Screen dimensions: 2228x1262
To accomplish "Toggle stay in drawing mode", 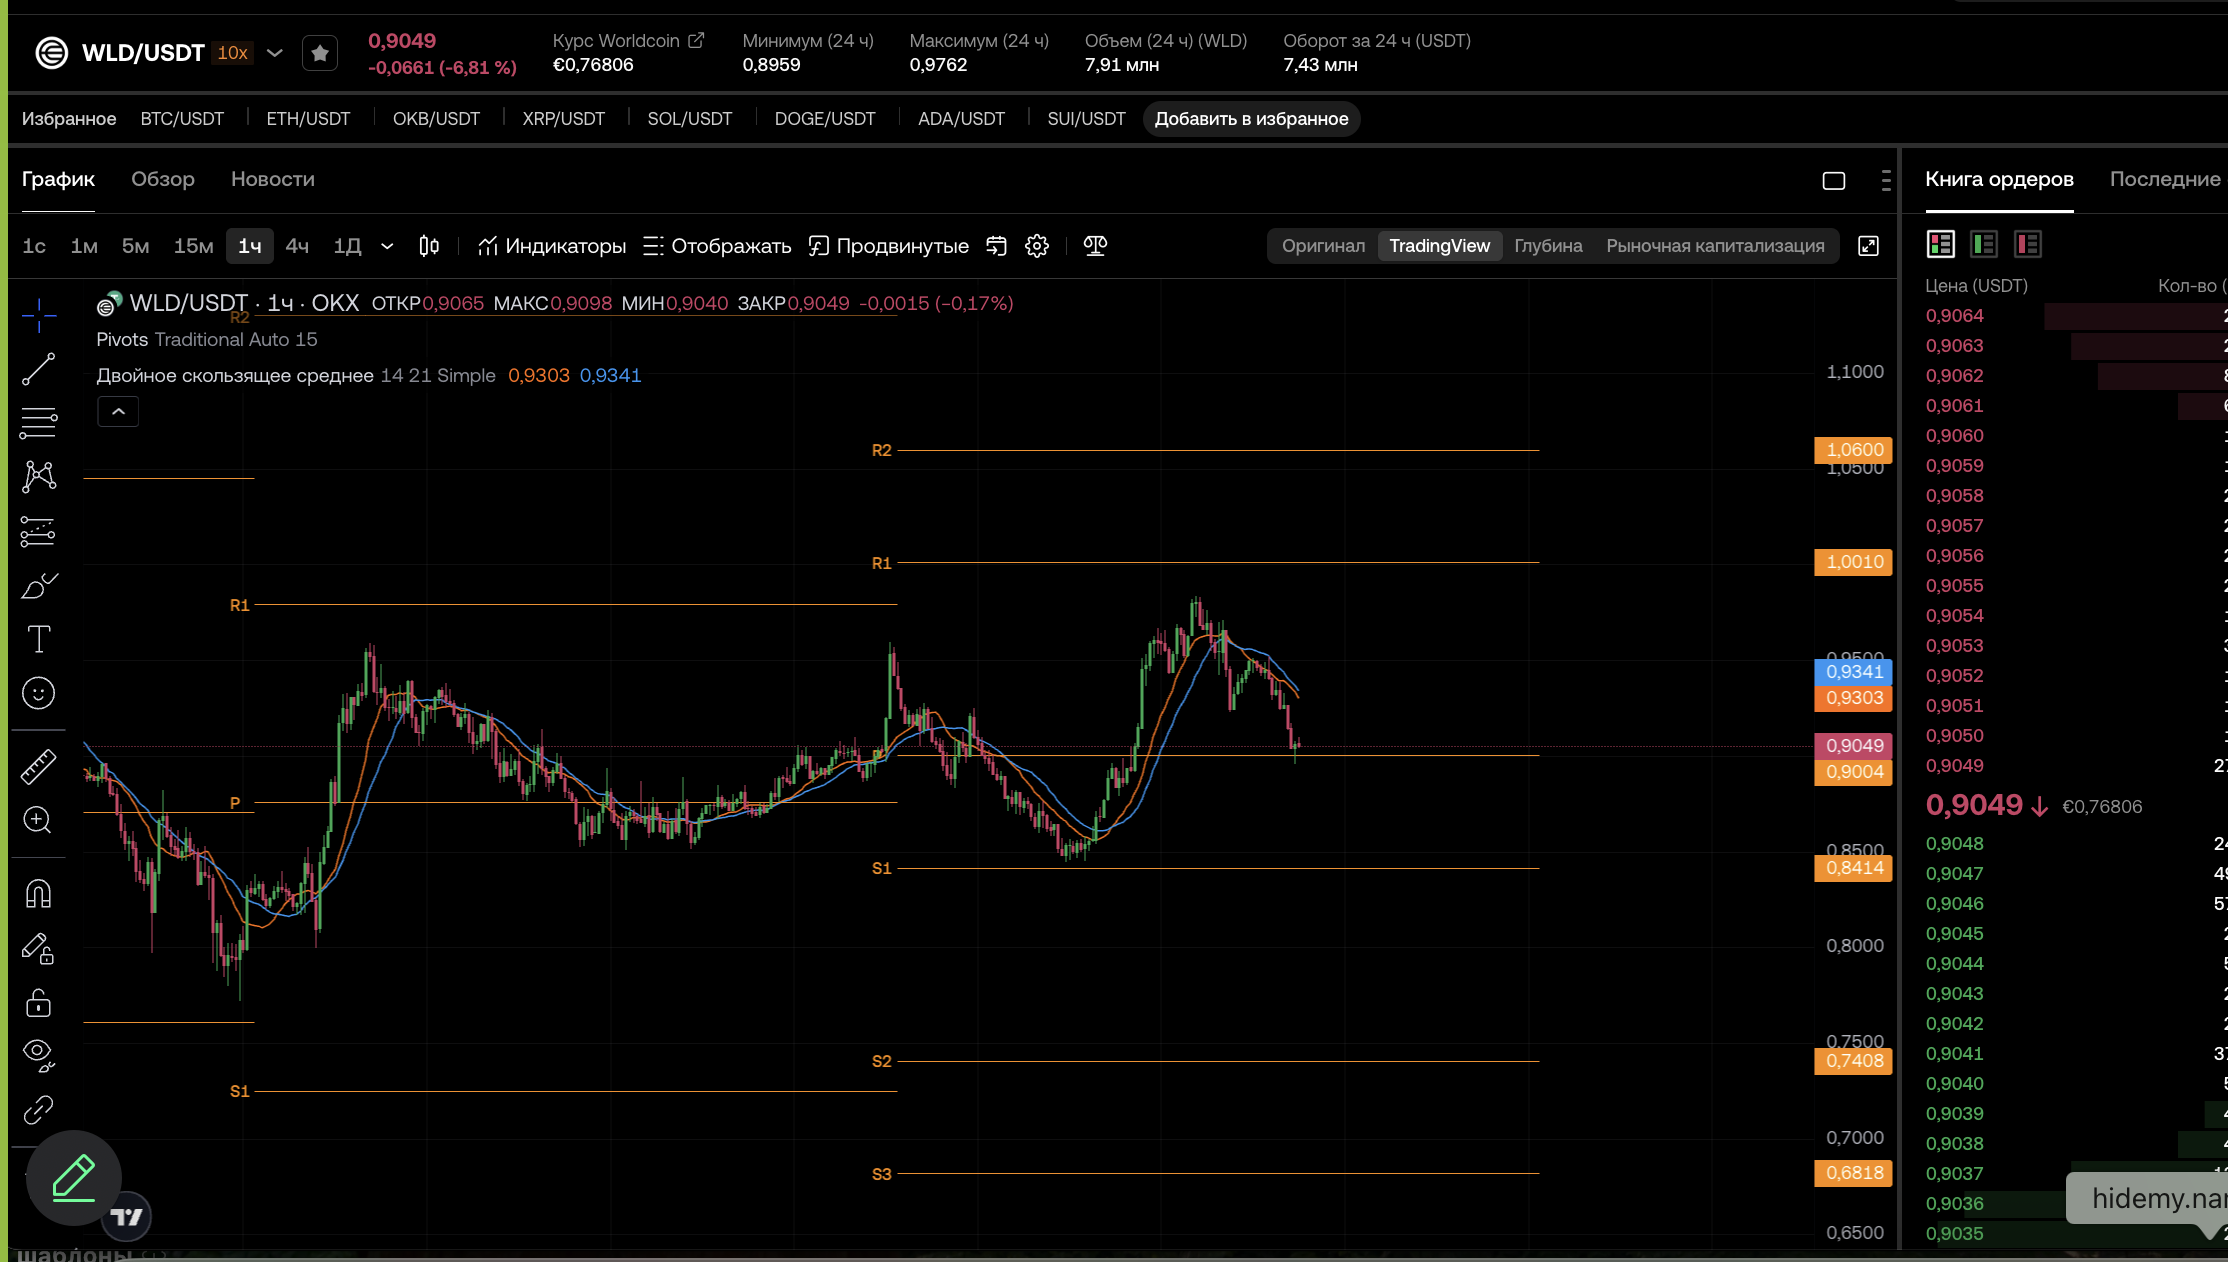I will (x=39, y=948).
